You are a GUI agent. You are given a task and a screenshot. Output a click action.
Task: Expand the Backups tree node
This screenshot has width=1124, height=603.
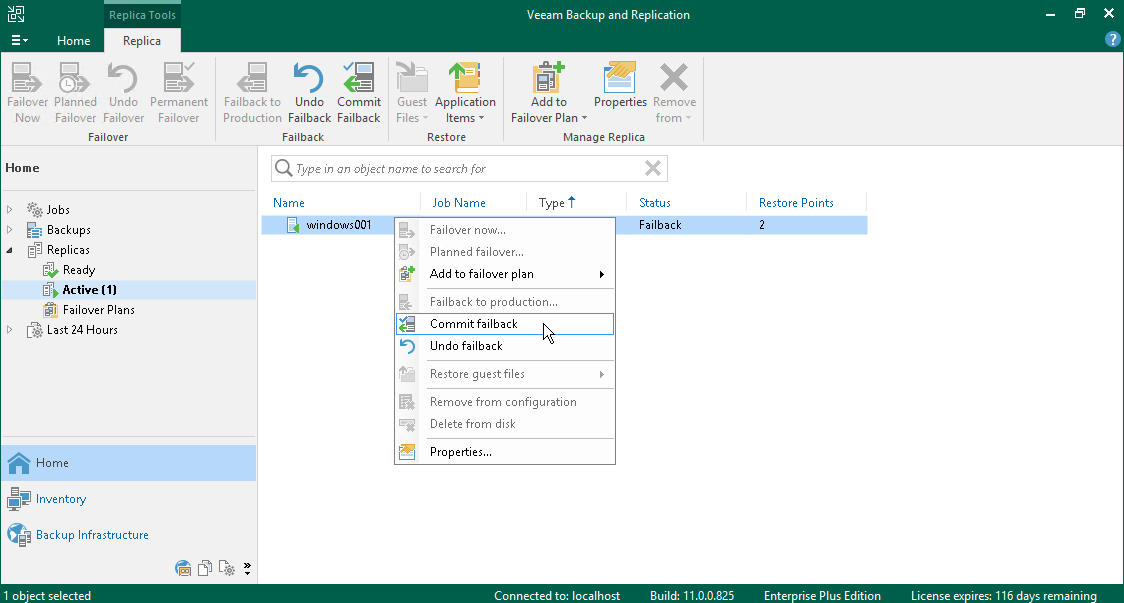10,230
